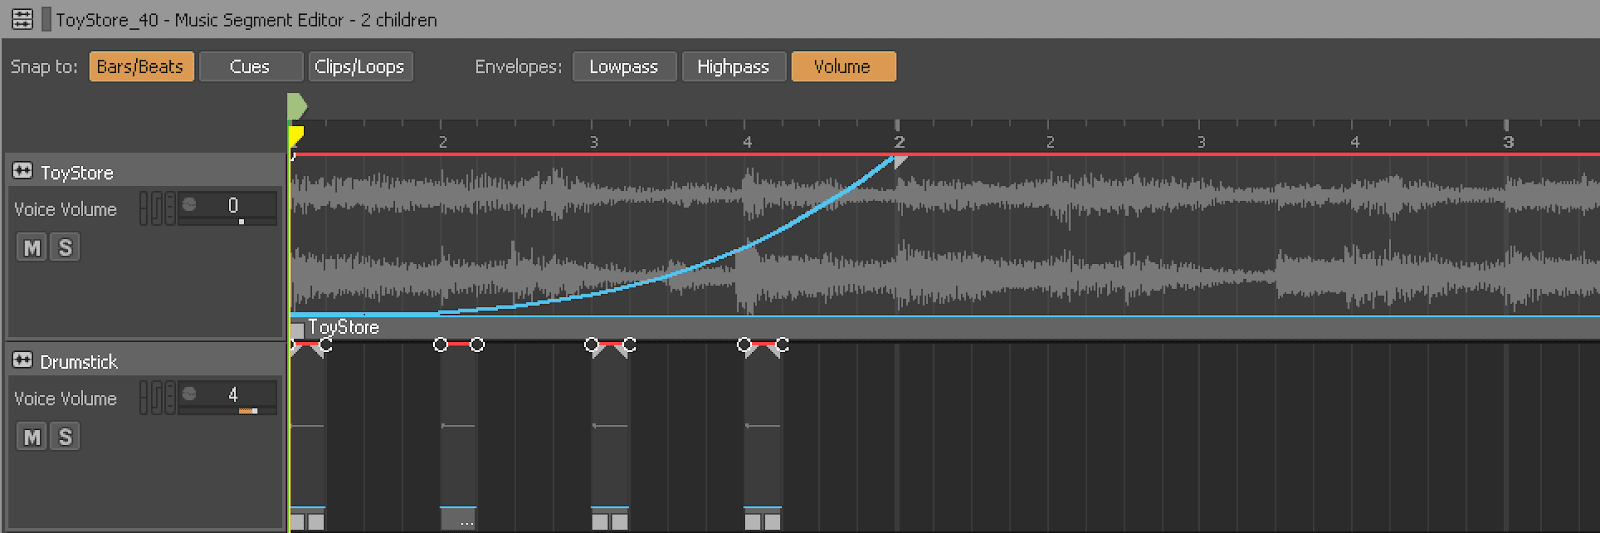This screenshot has height=533, width=1600.
Task: Click the second Drumstick clip's ellipsis label
Action: tap(467, 522)
